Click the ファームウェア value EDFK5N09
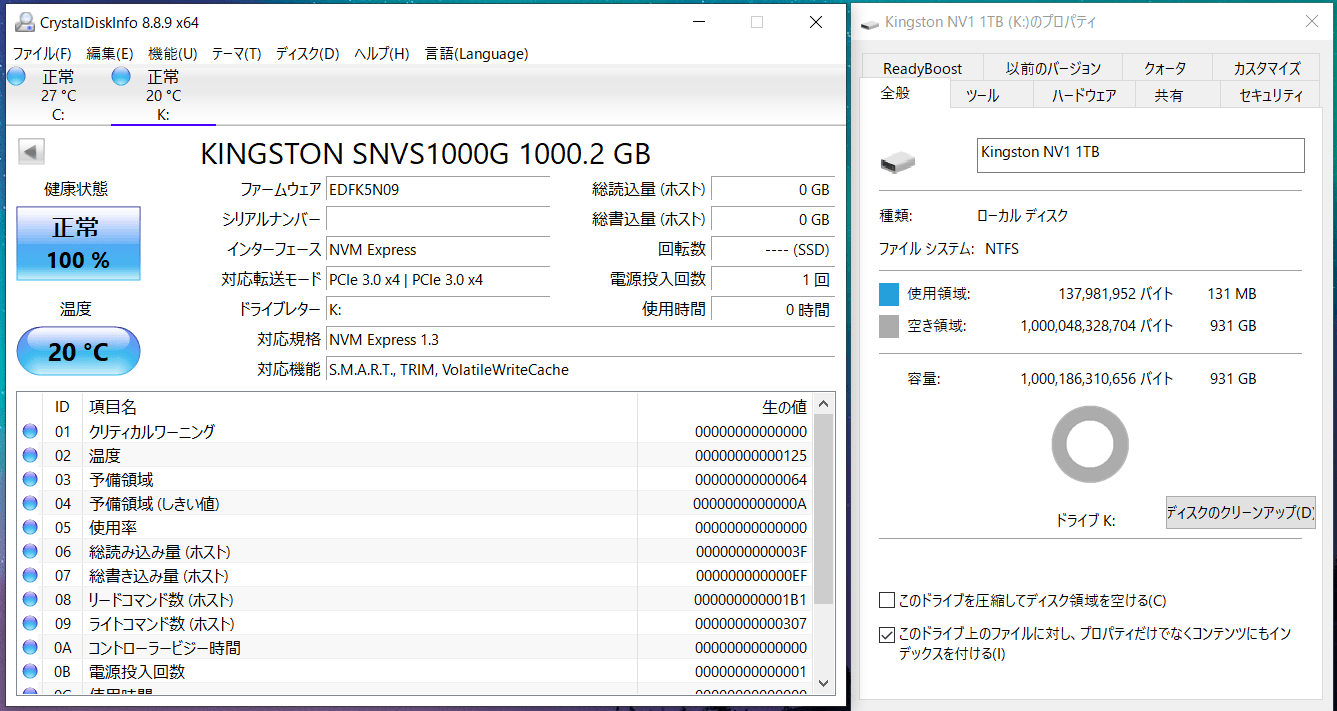The height and width of the screenshot is (711, 1337). point(438,189)
